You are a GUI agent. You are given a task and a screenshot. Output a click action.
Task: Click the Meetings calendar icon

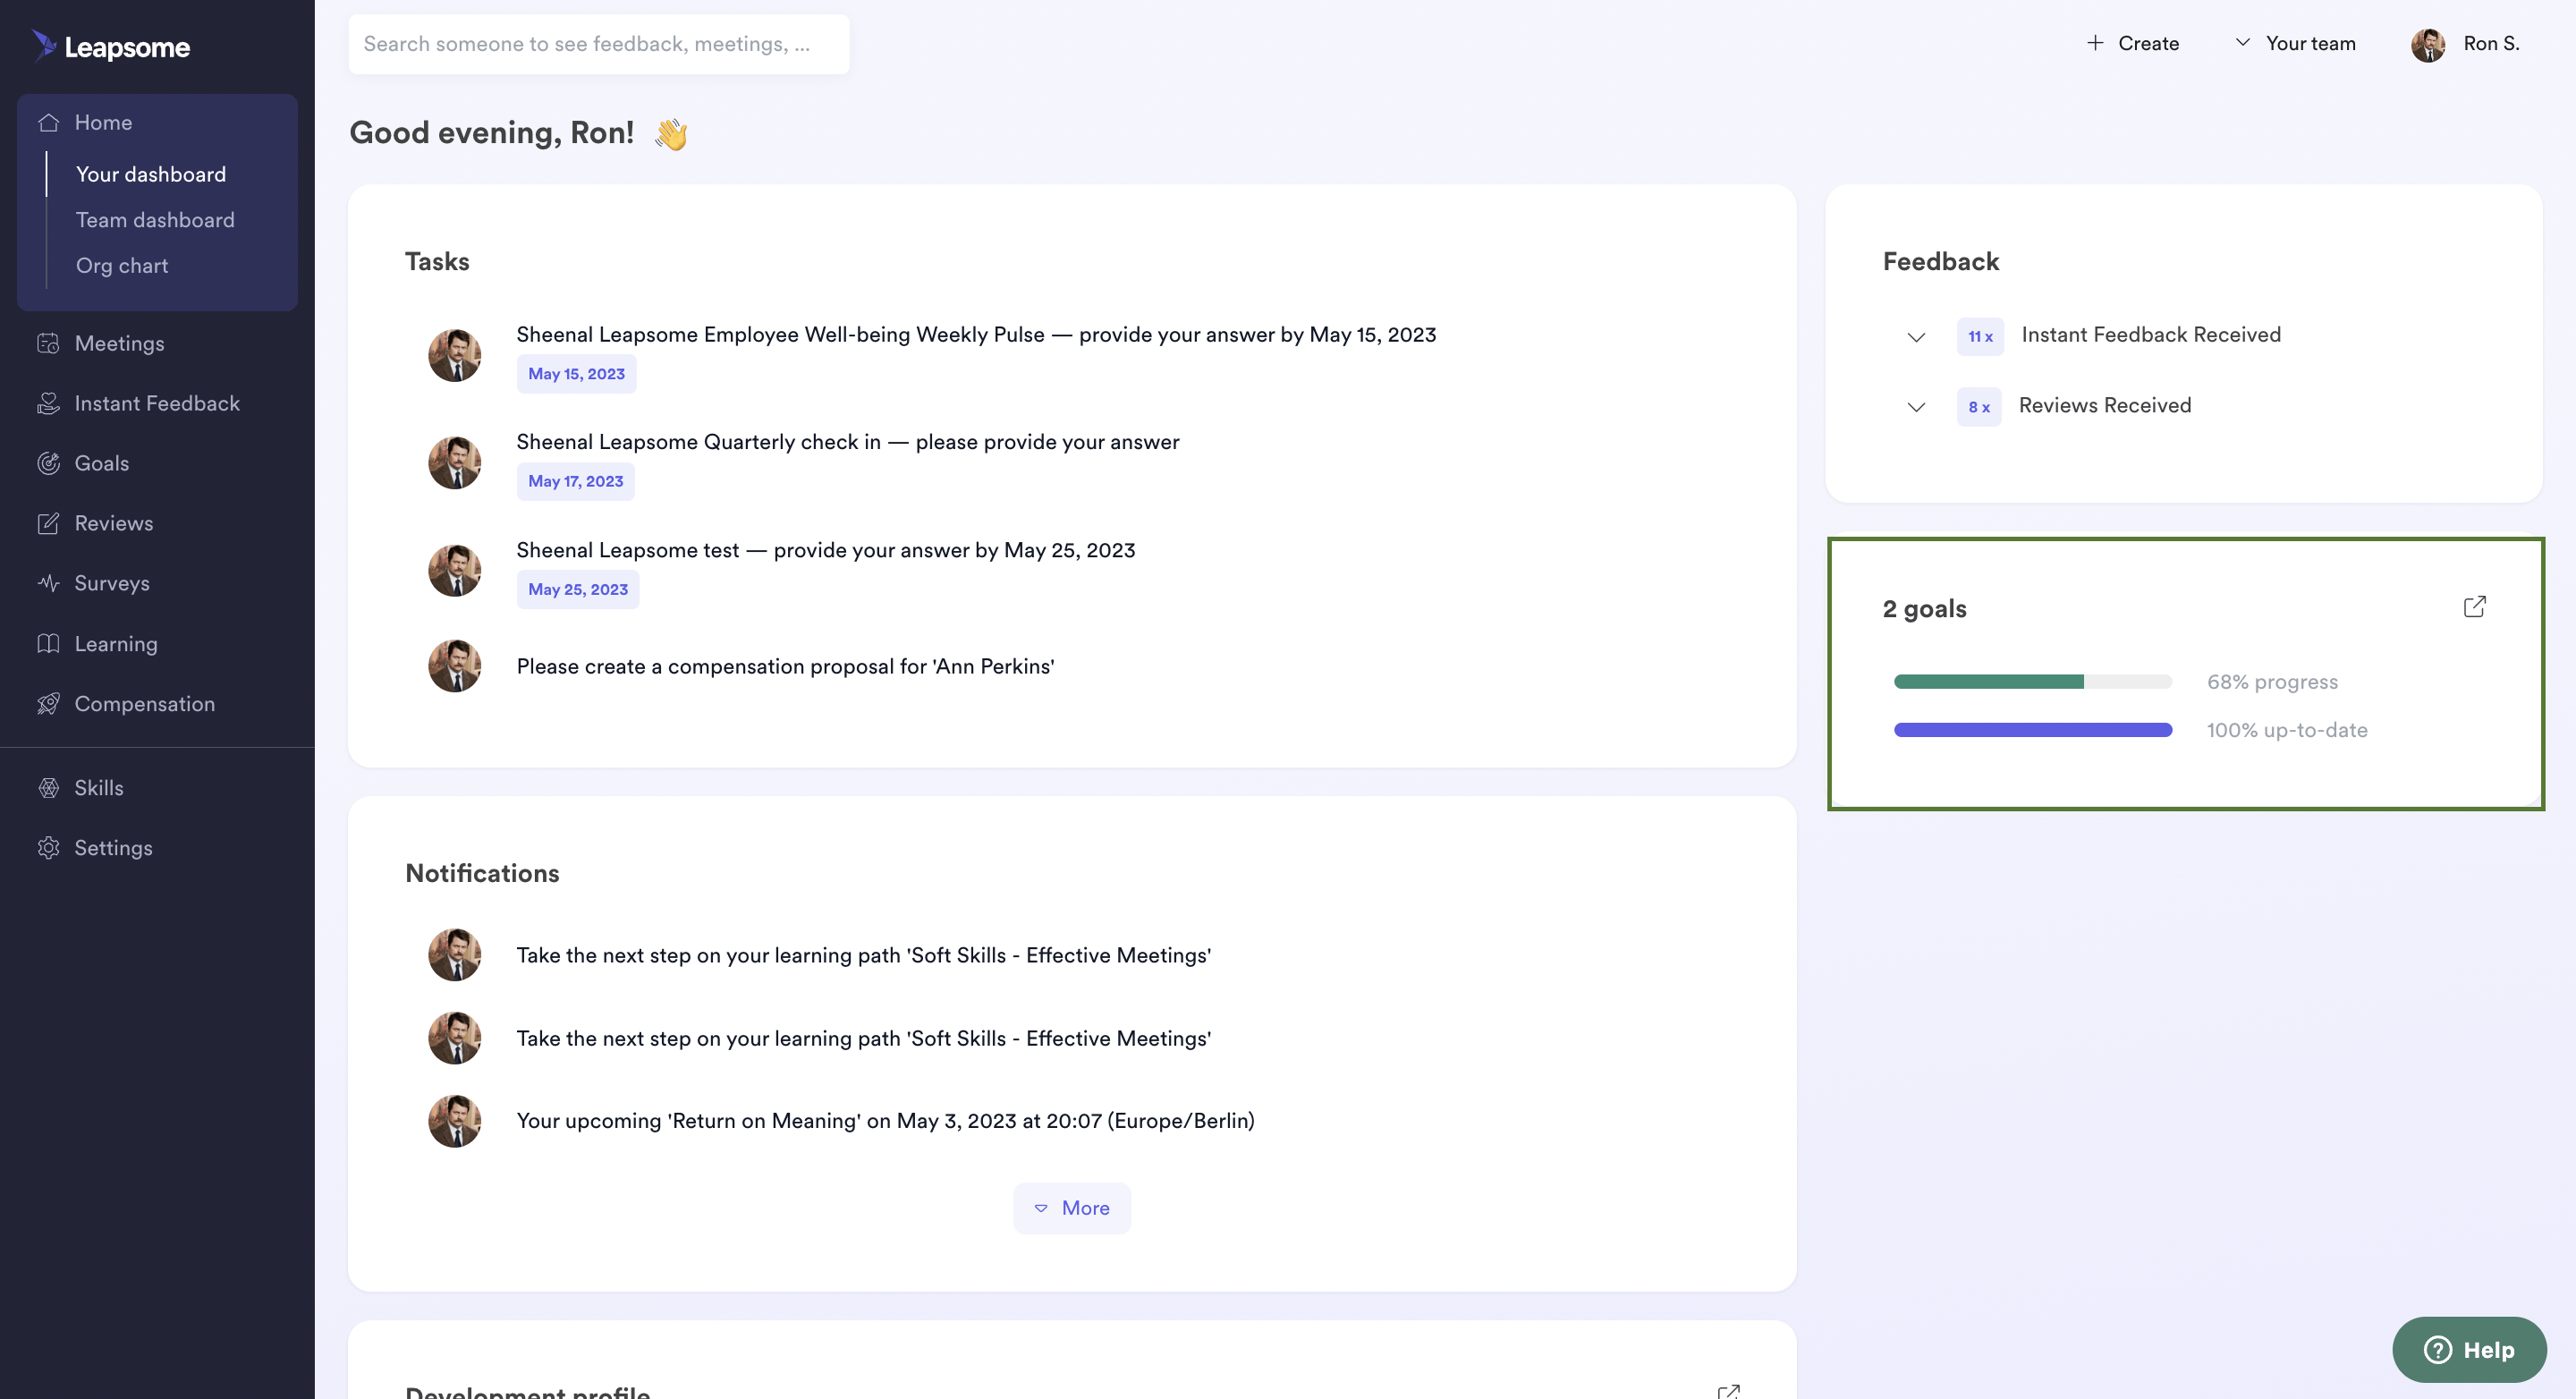click(x=48, y=343)
